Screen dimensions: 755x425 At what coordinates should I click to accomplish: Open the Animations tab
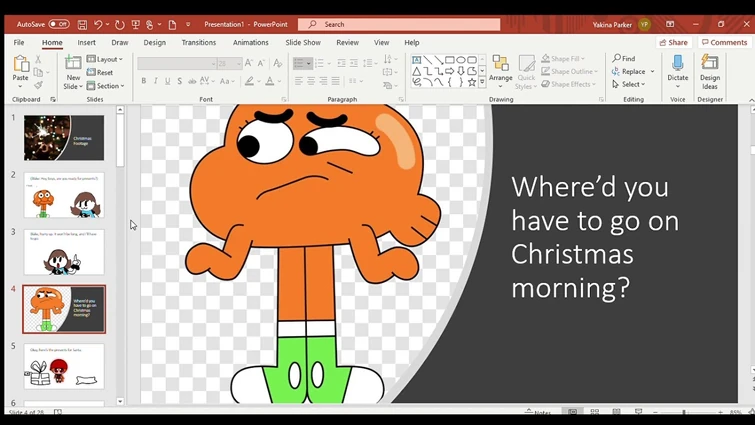coord(251,42)
